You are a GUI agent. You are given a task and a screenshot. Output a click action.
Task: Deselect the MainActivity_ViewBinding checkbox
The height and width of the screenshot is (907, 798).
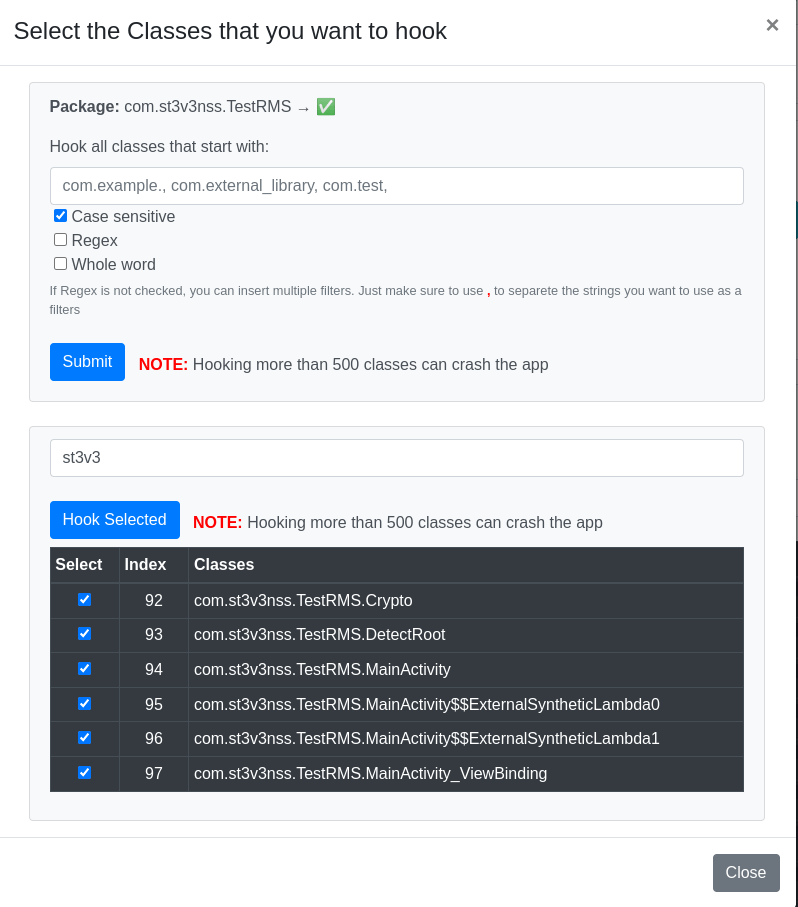(x=85, y=773)
